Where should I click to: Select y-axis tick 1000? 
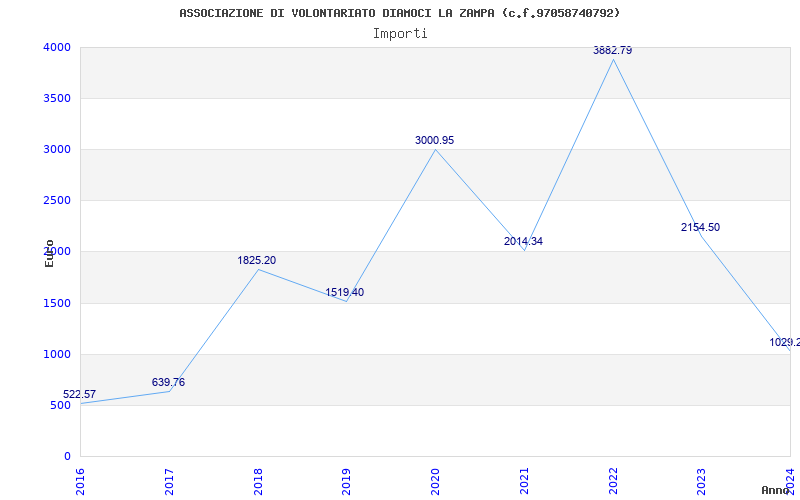[56, 355]
